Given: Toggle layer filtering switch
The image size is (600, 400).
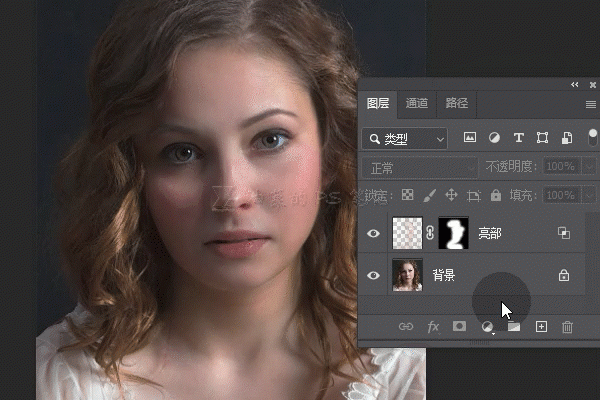Looking at the screenshot, I should (592, 137).
